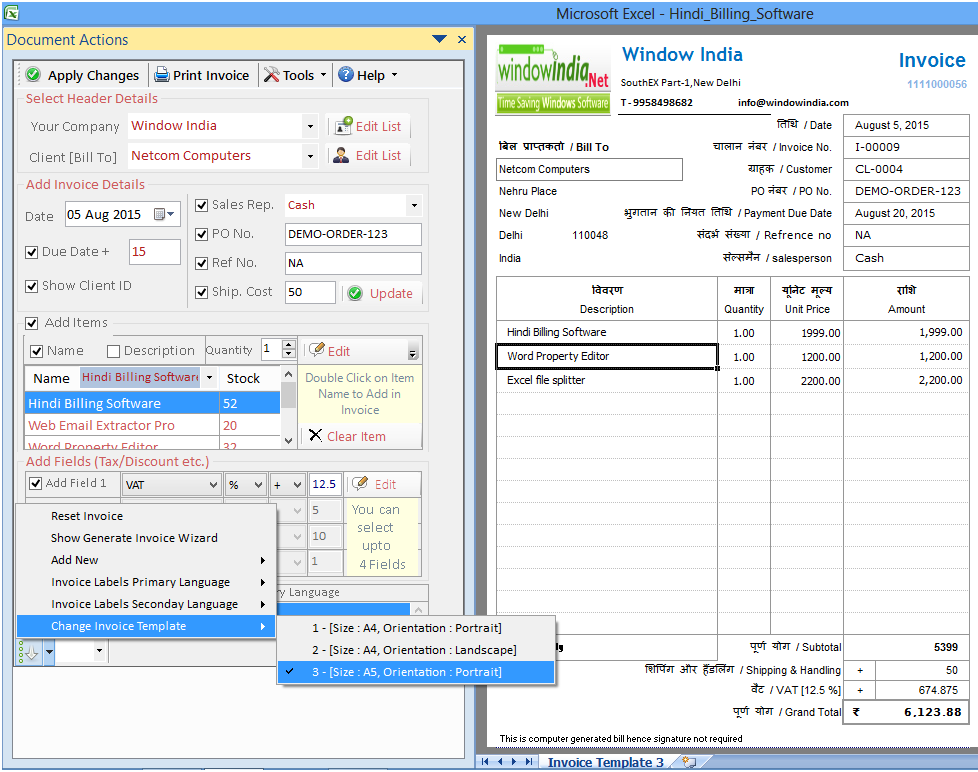Viewport: 978px width, 772px height.
Task: Select Web Email Extractor Pro item row
Action: click(152, 425)
